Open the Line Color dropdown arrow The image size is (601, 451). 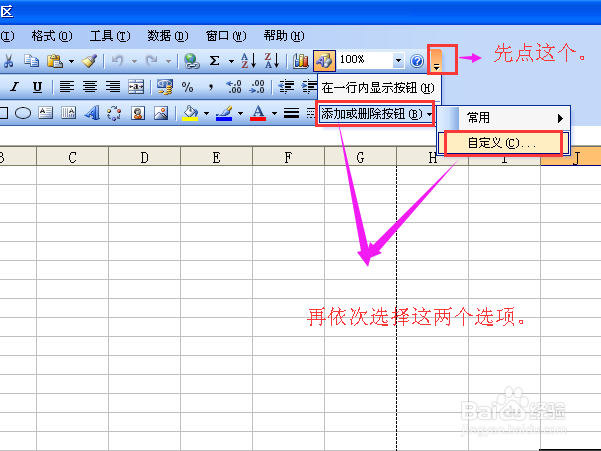click(x=240, y=113)
